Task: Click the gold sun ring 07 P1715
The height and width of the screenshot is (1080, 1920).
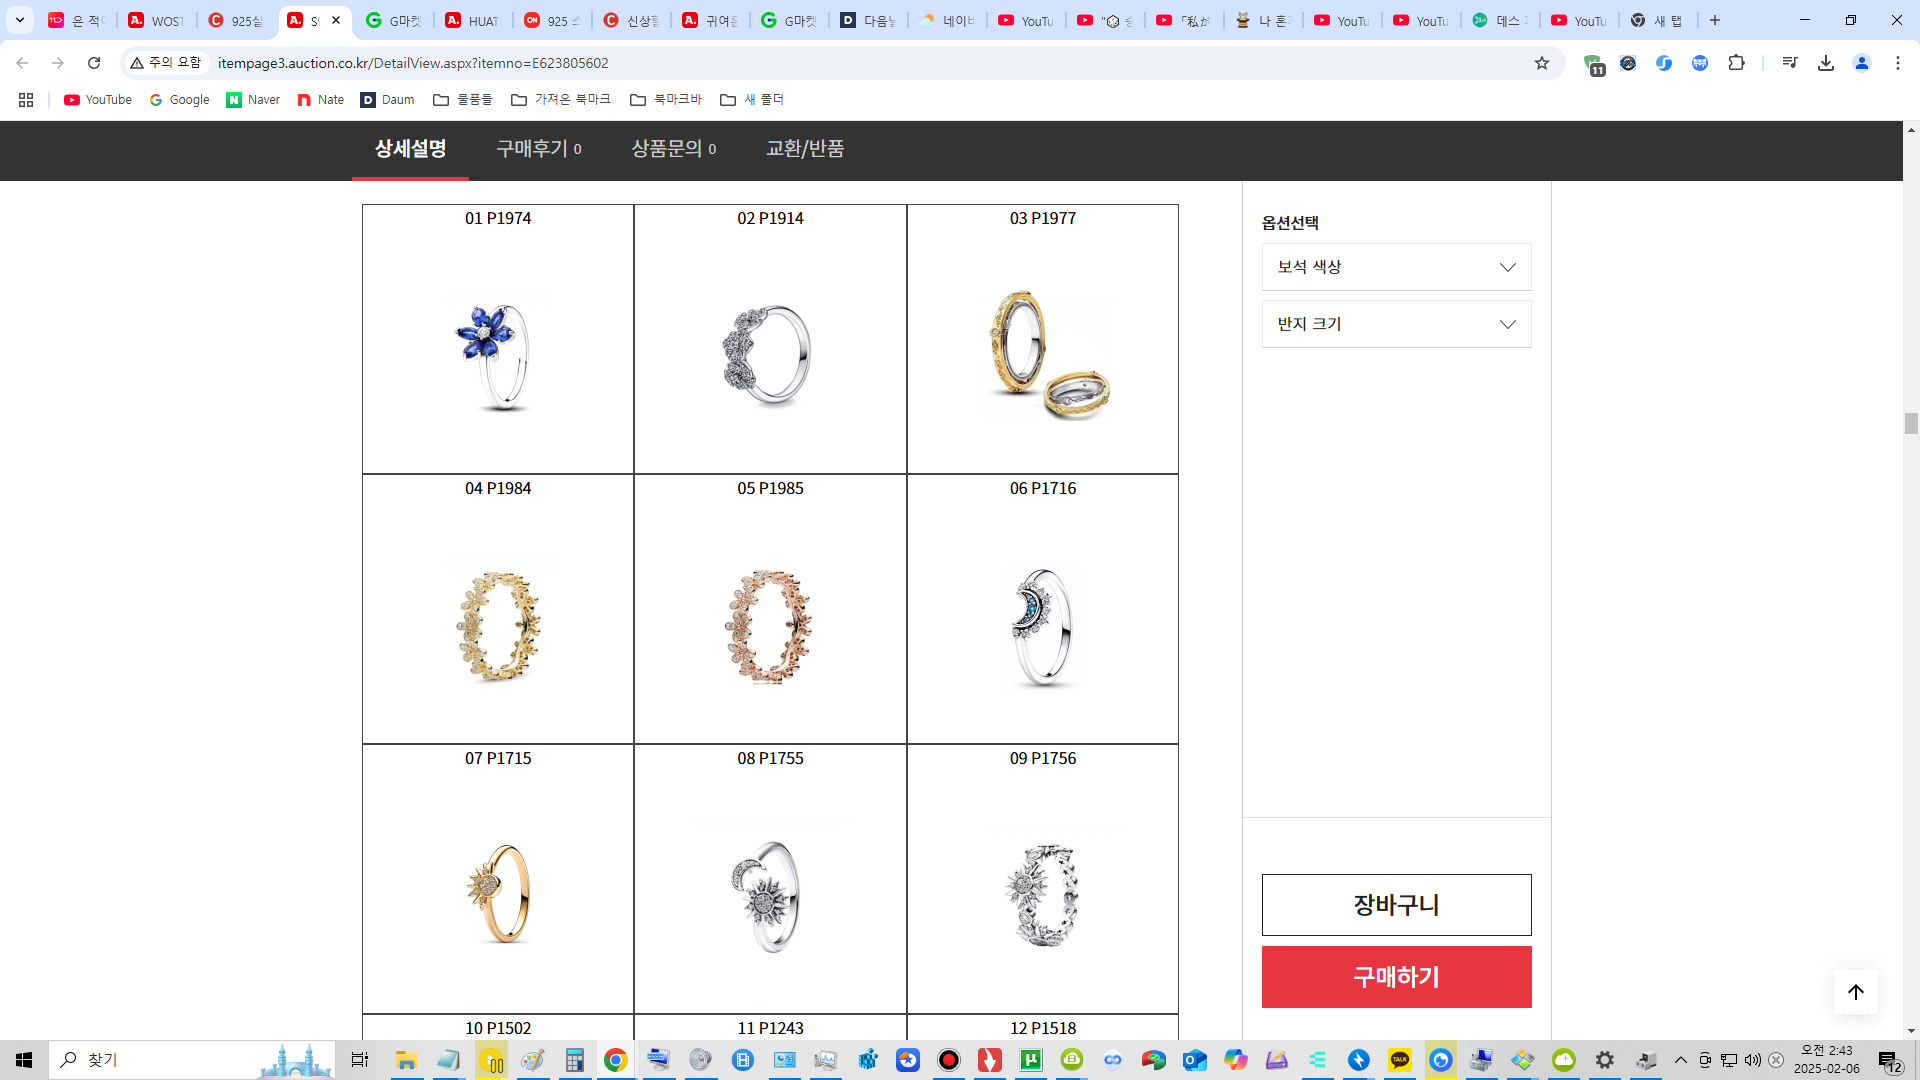Action: (498, 893)
